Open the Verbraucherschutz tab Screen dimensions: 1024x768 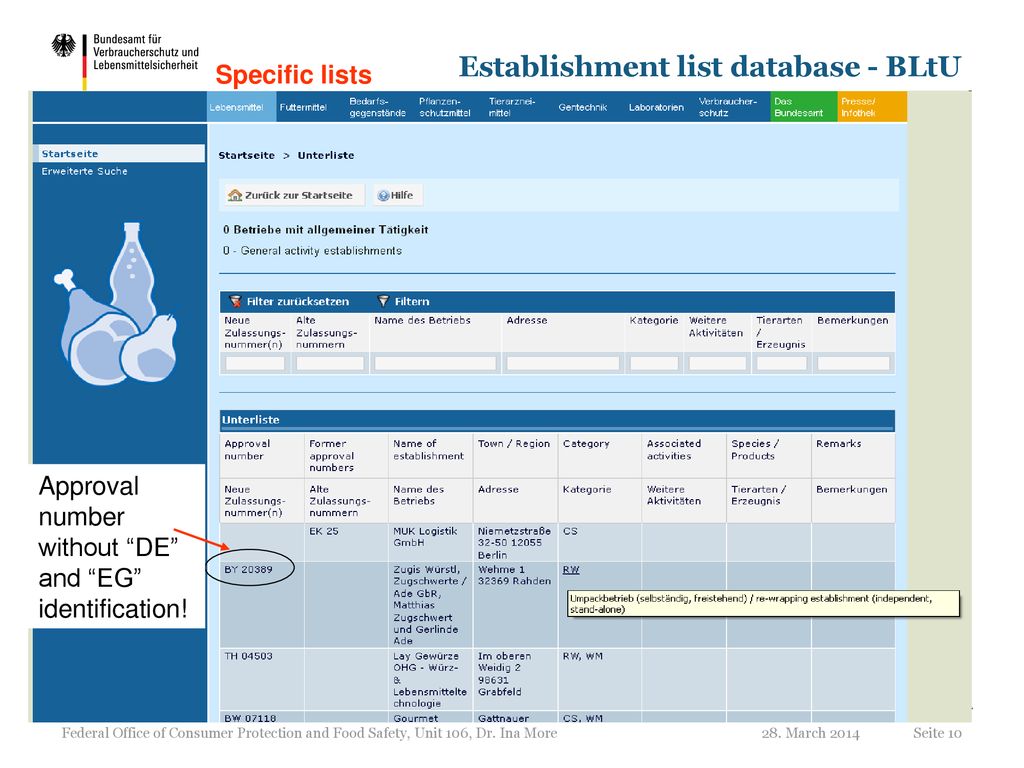(728, 107)
